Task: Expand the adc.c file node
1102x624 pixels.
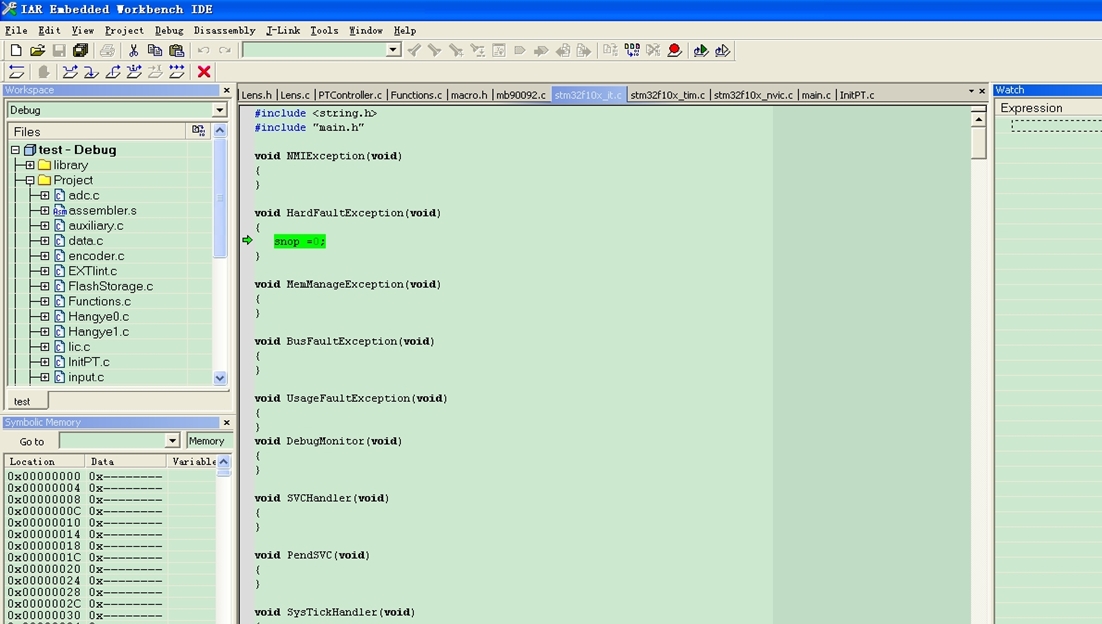Action: click(44, 195)
